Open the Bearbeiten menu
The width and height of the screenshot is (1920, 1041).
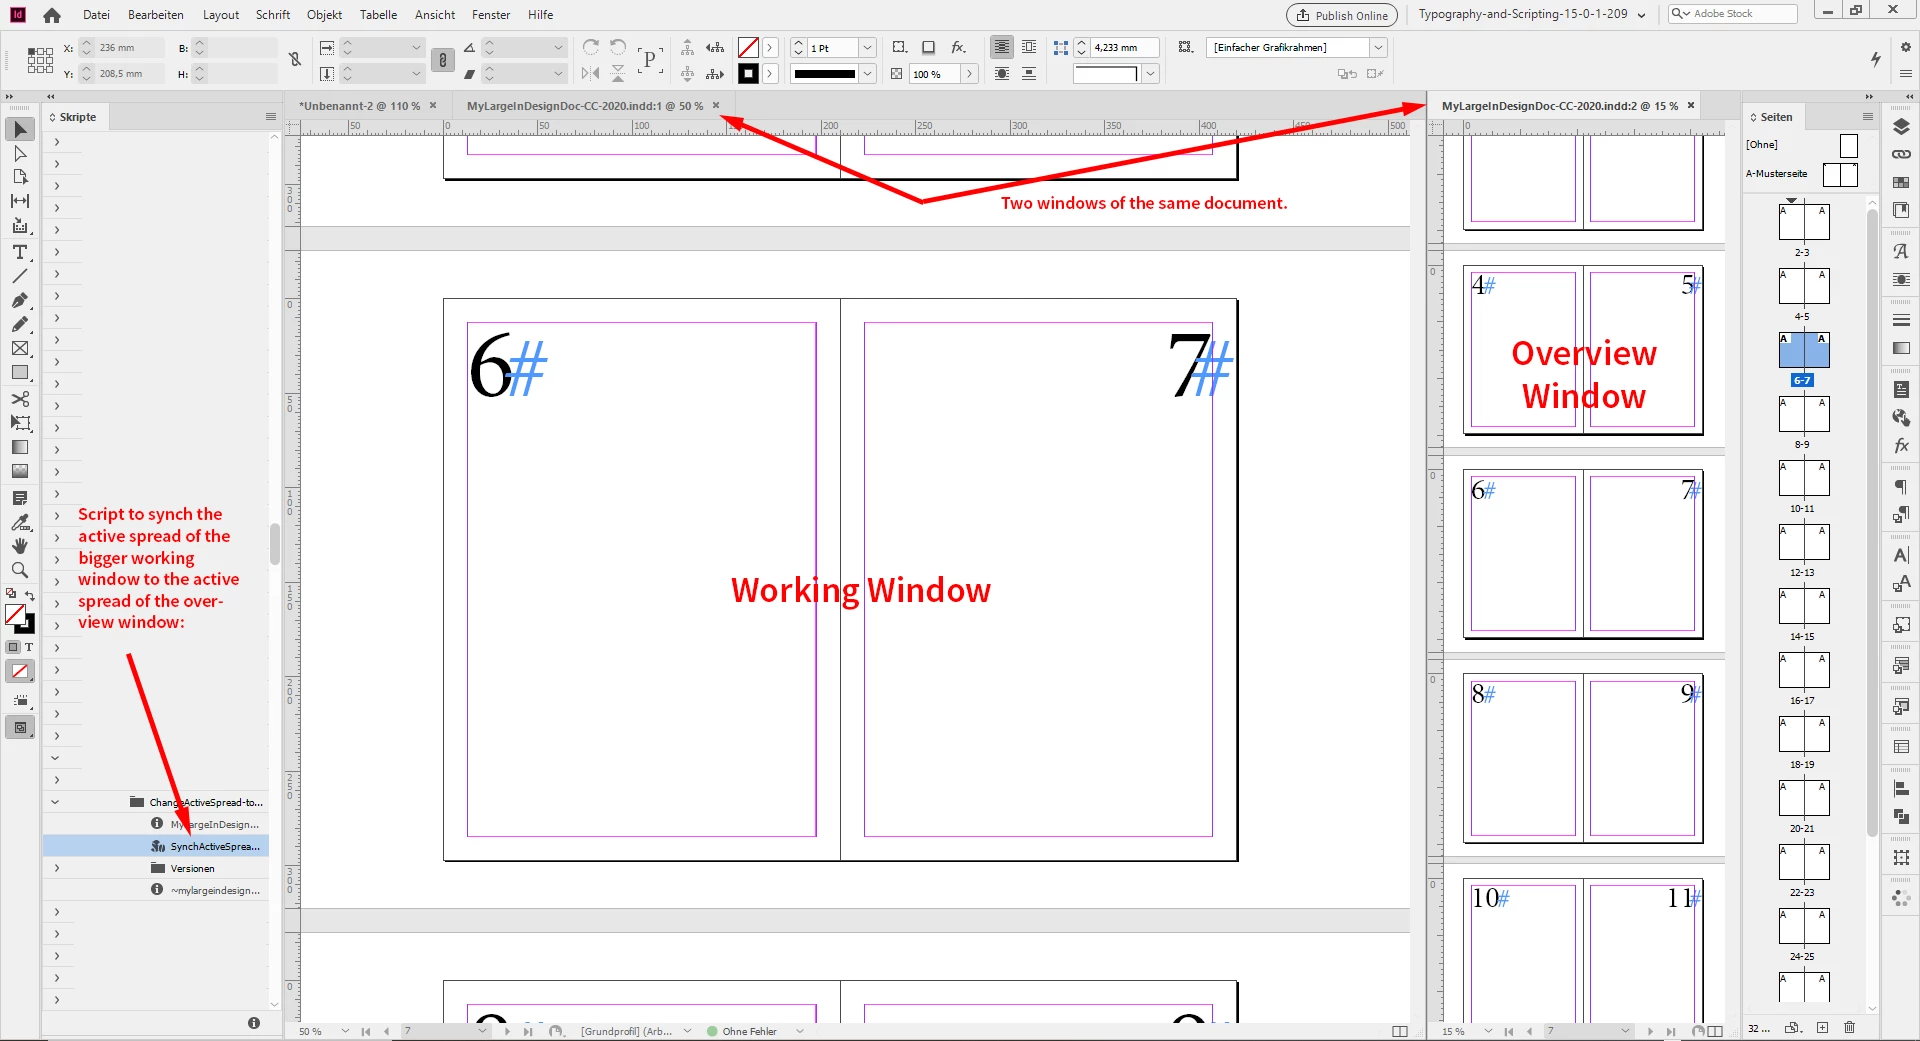pos(156,15)
